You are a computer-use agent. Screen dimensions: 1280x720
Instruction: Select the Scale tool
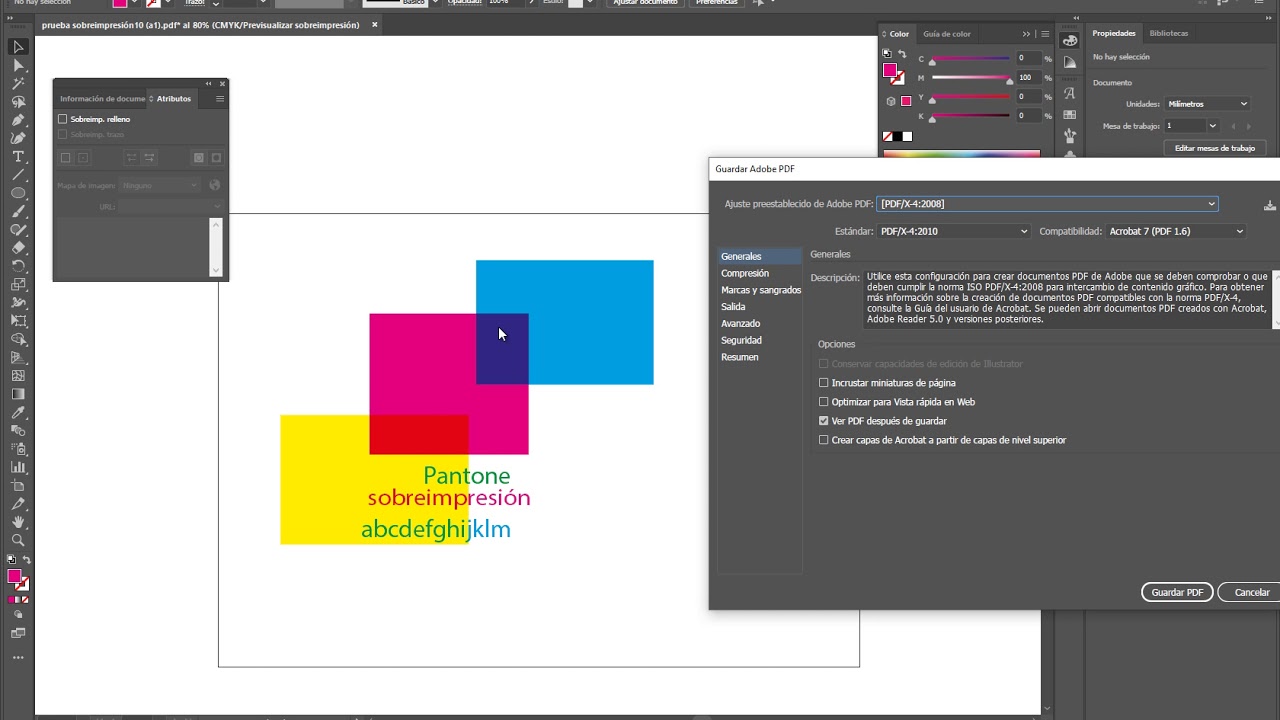18,285
